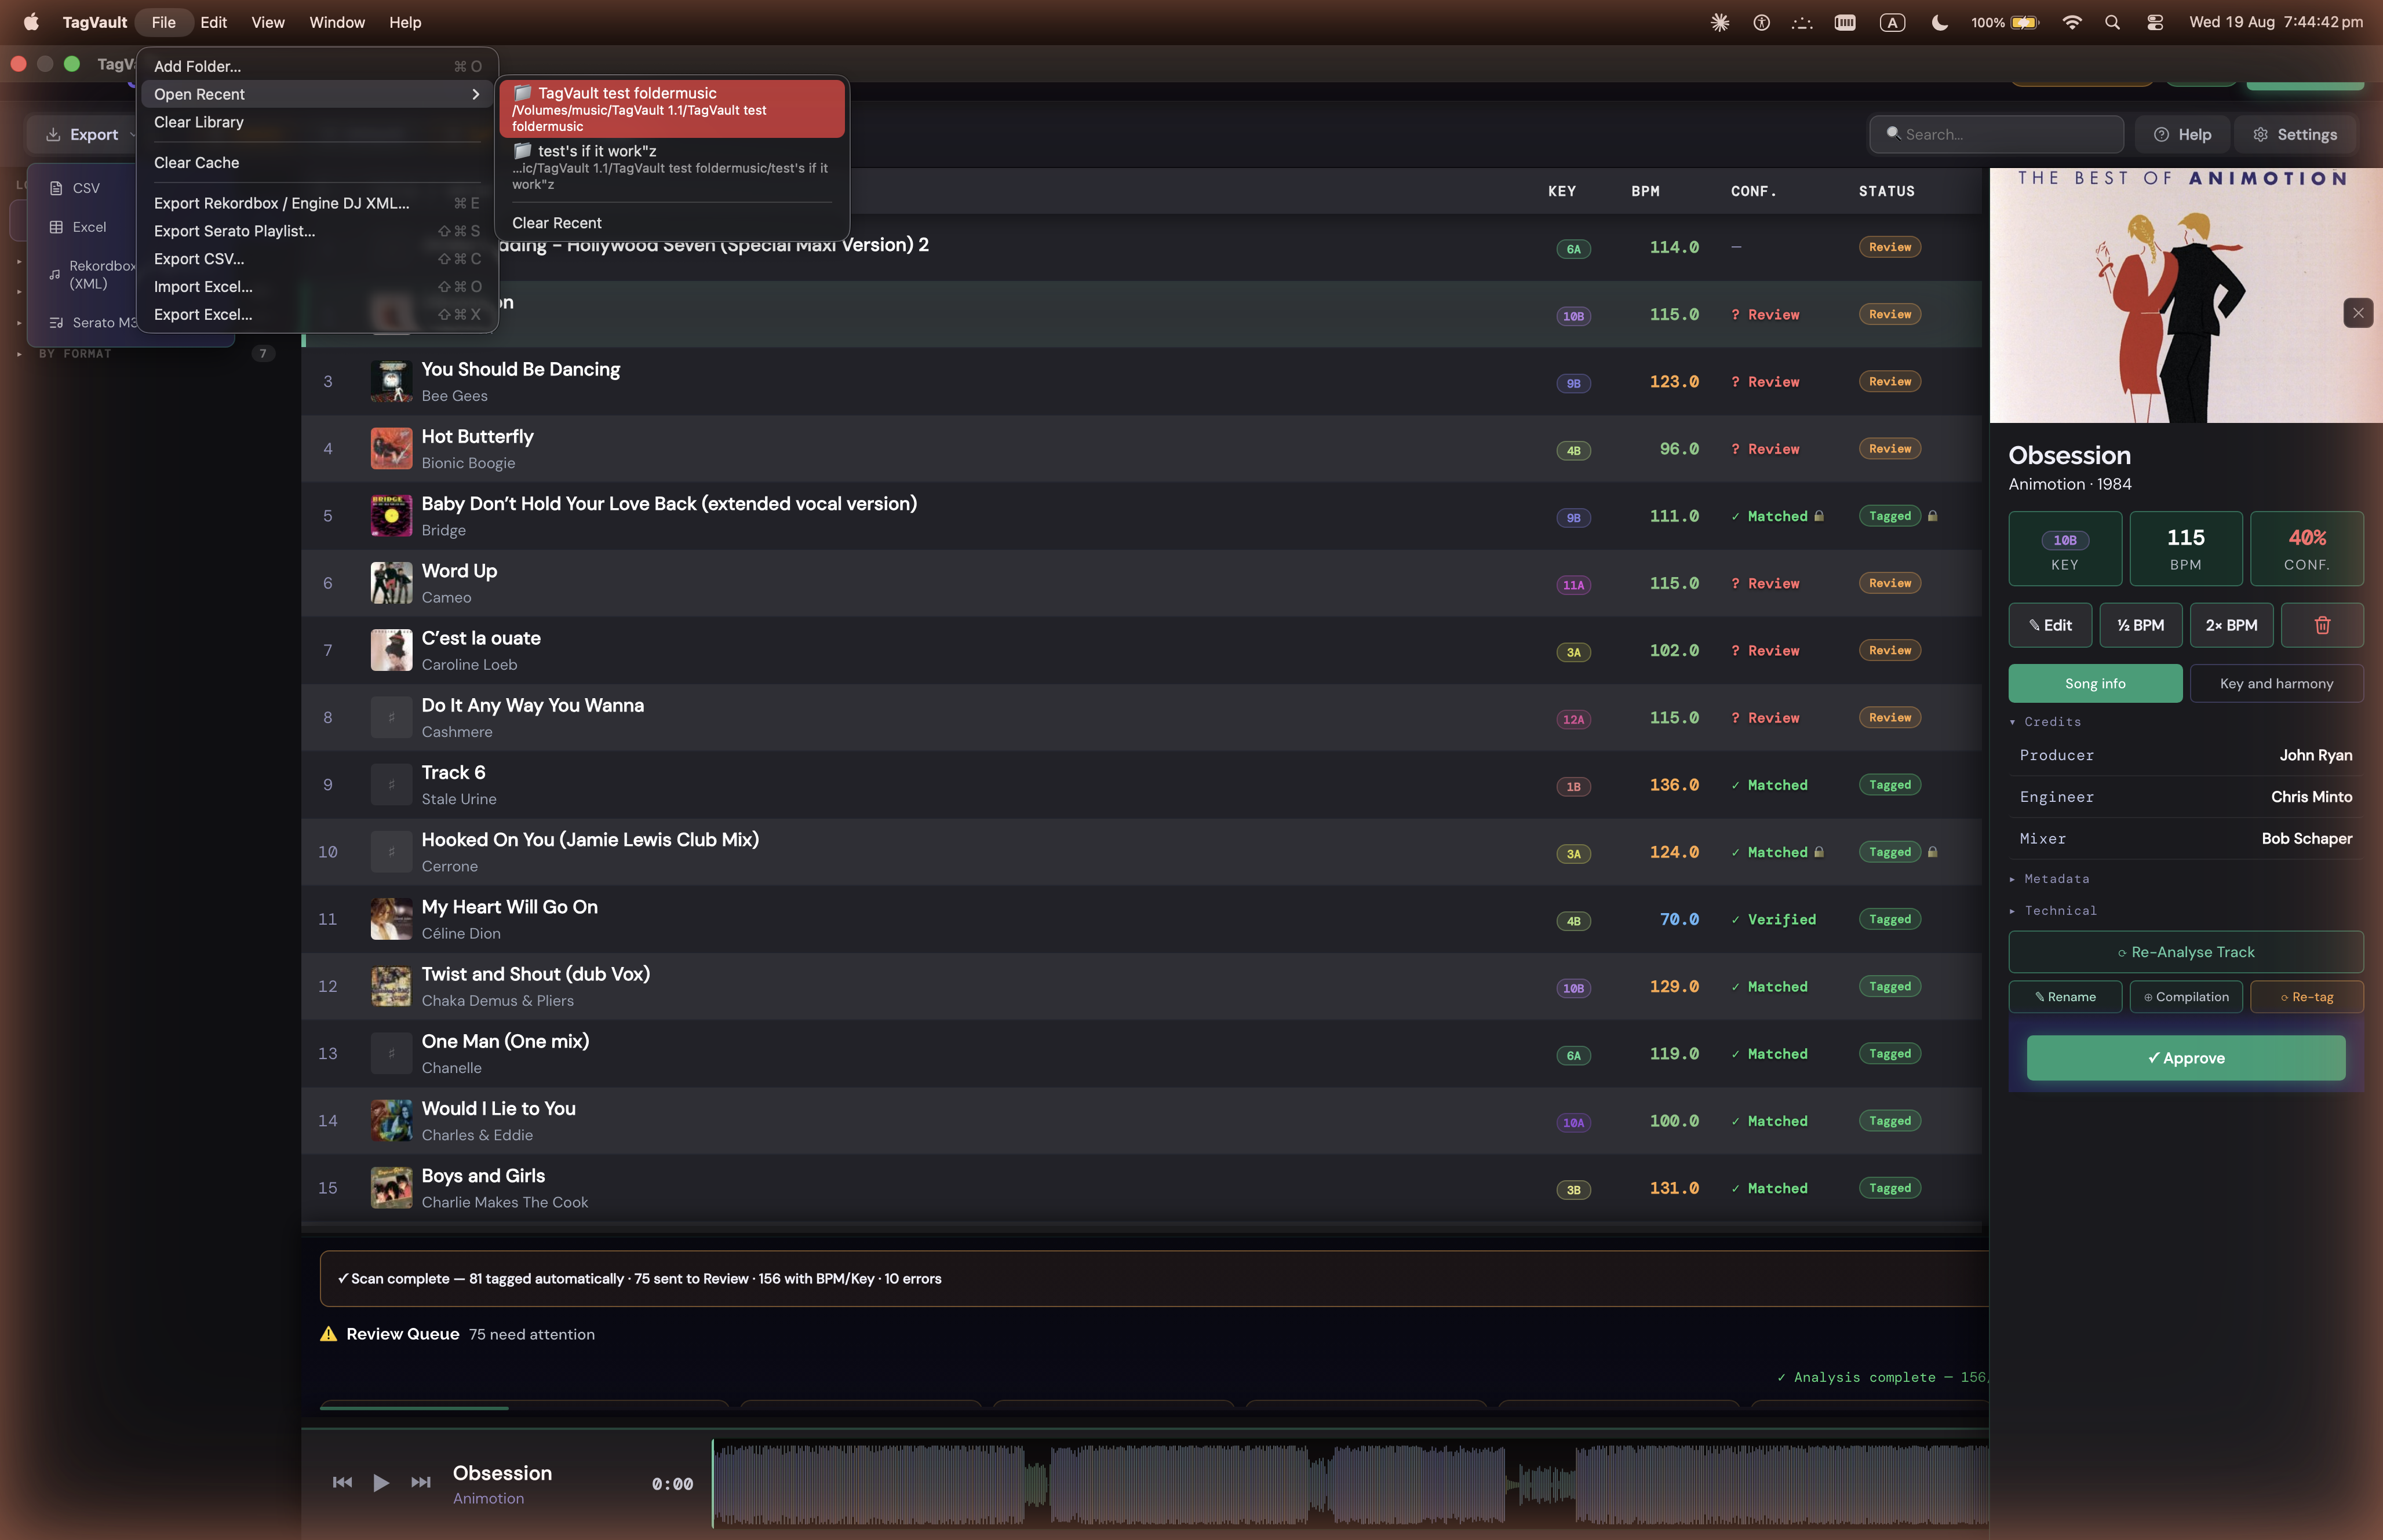Open recent folder TagVault test foldermusic

[x=672, y=109]
